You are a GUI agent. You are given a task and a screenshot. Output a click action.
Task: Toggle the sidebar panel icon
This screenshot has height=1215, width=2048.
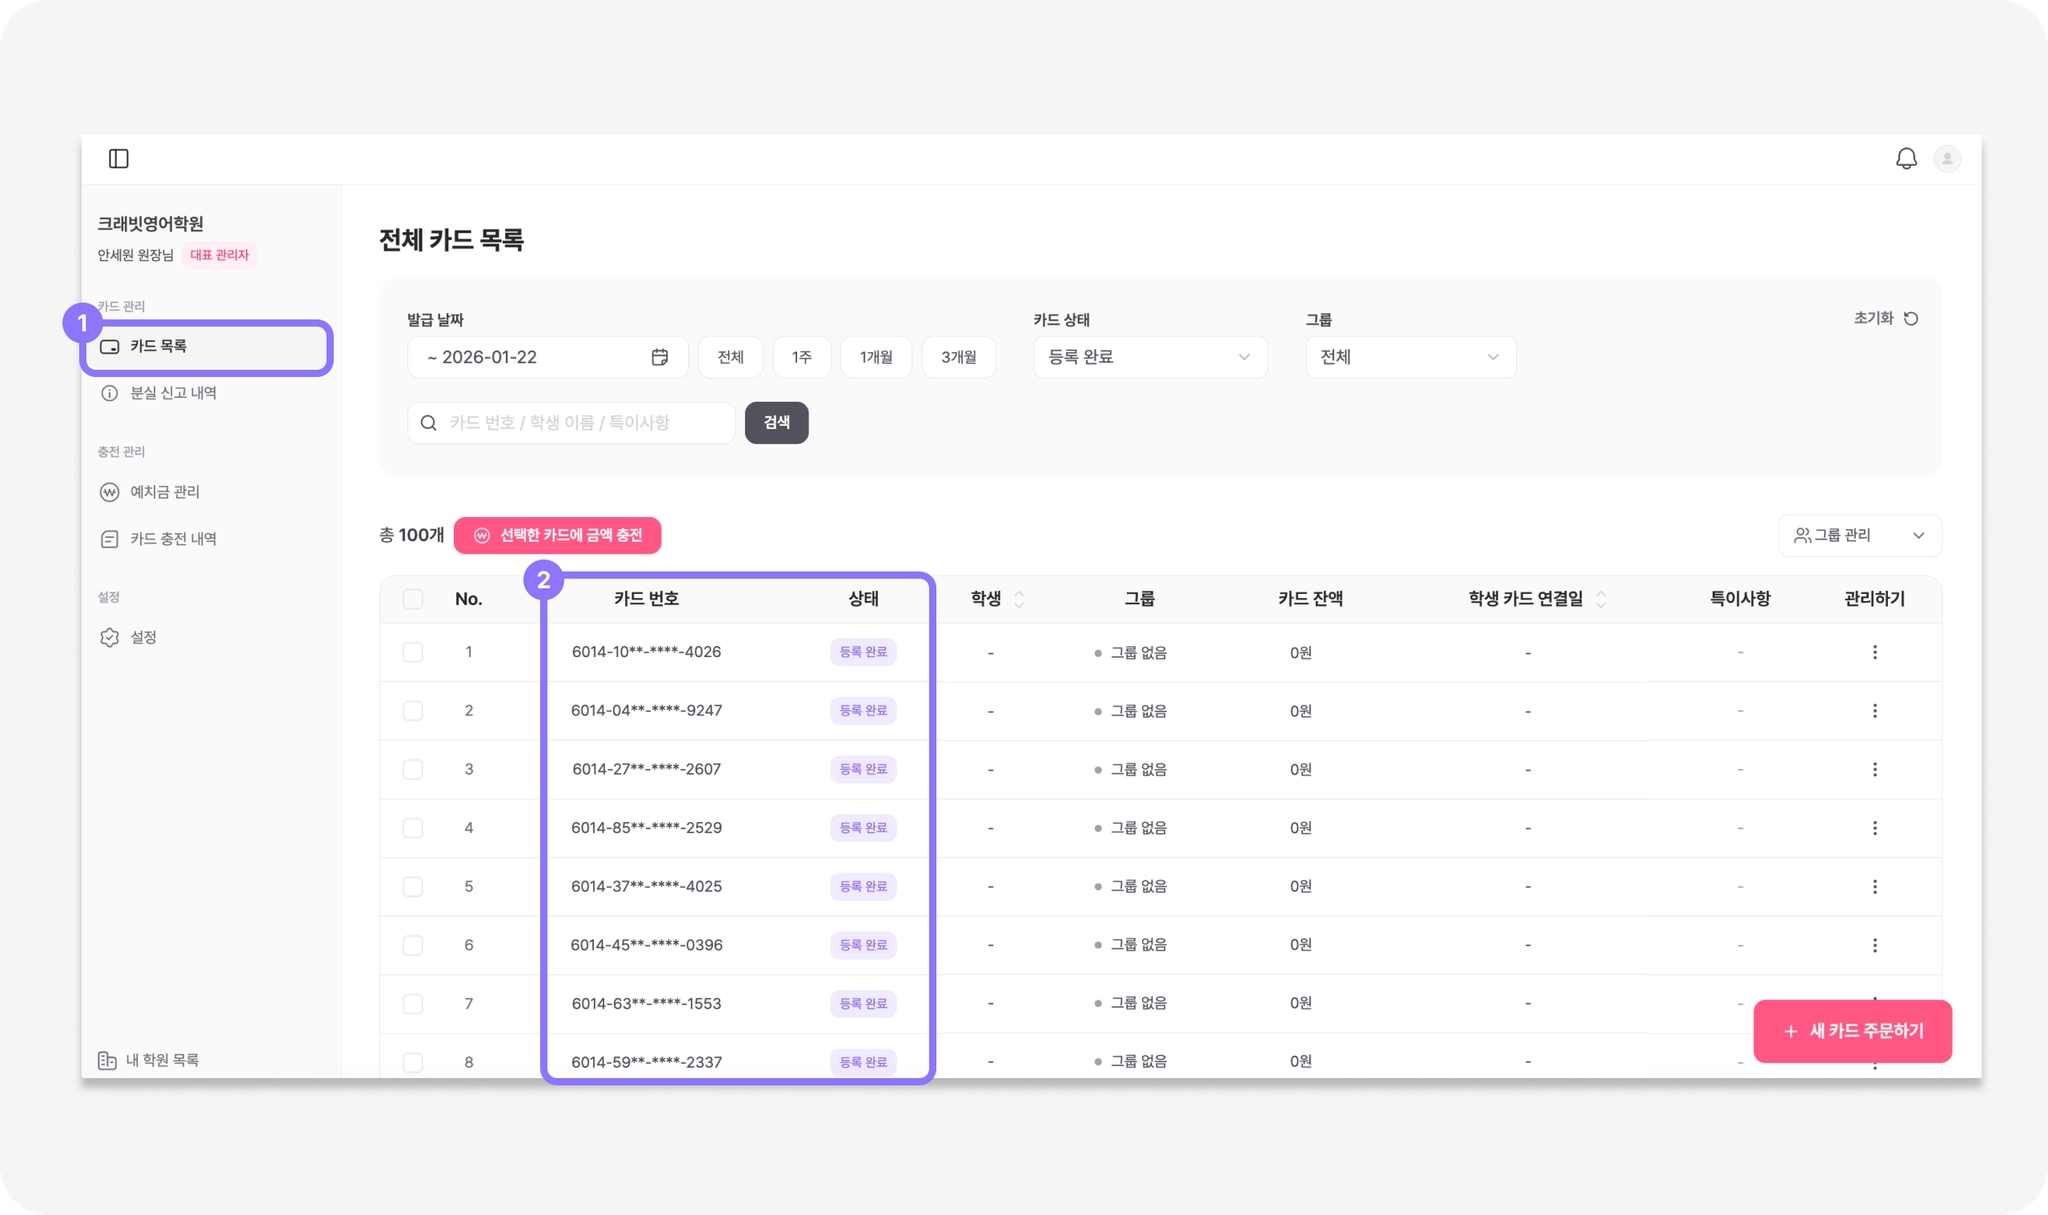(119, 159)
